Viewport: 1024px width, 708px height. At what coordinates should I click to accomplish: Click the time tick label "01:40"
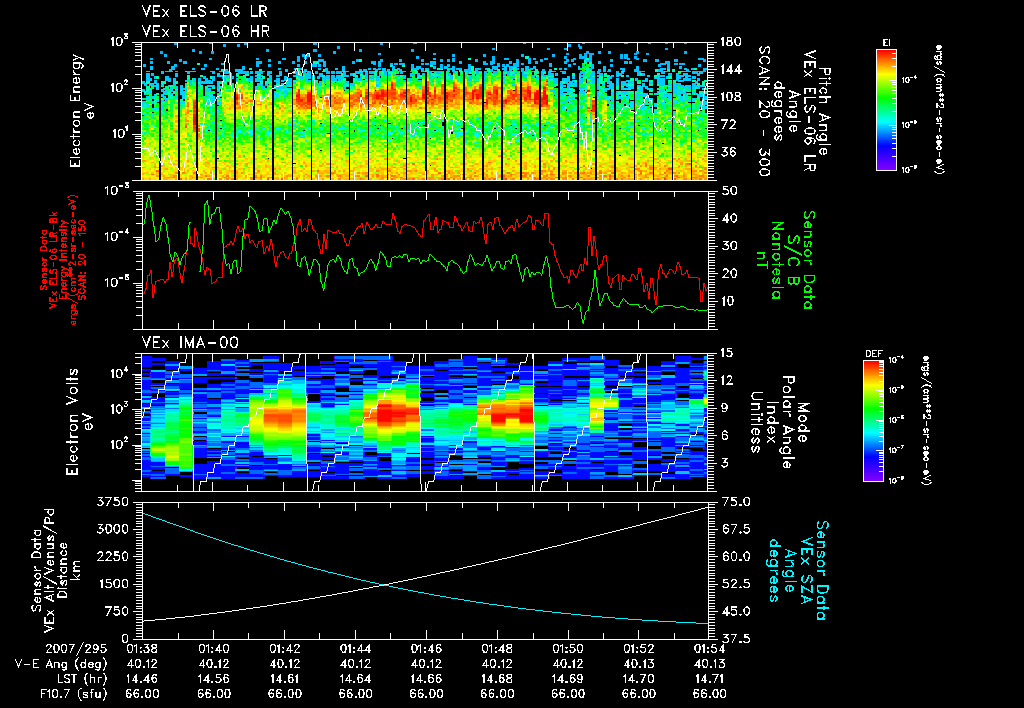[x=214, y=649]
